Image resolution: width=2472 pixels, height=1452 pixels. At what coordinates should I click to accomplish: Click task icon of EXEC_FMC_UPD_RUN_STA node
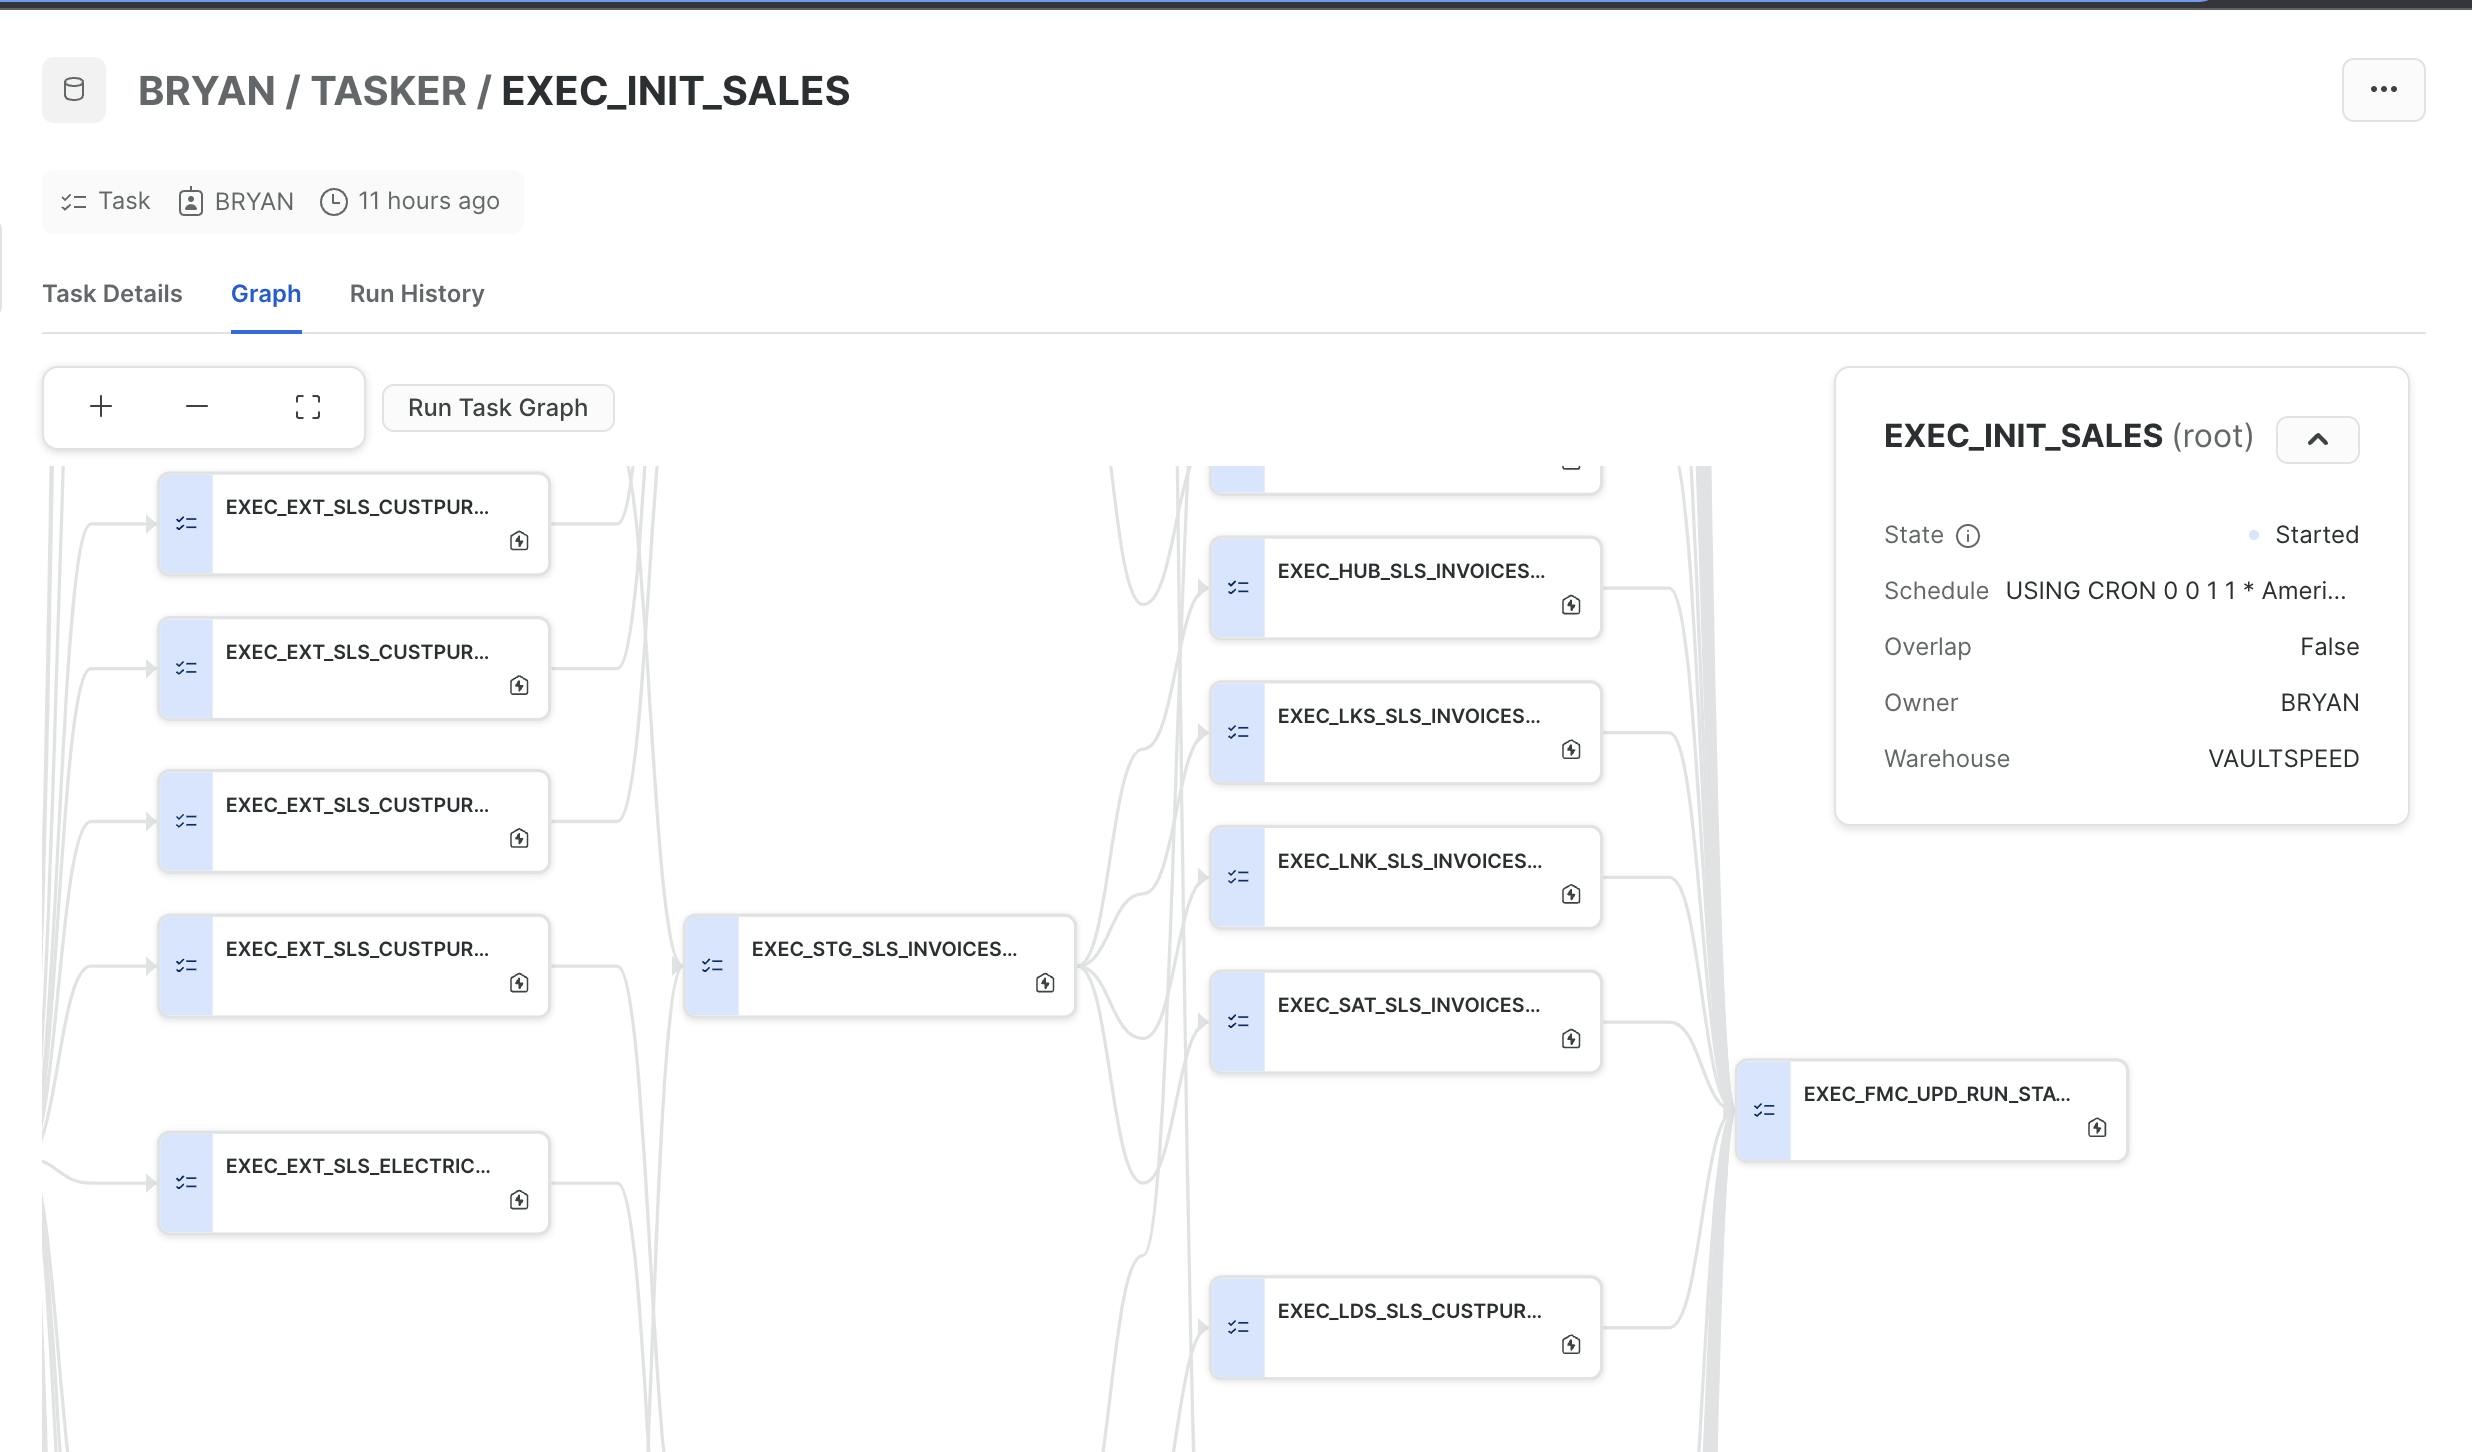pos(1764,1110)
